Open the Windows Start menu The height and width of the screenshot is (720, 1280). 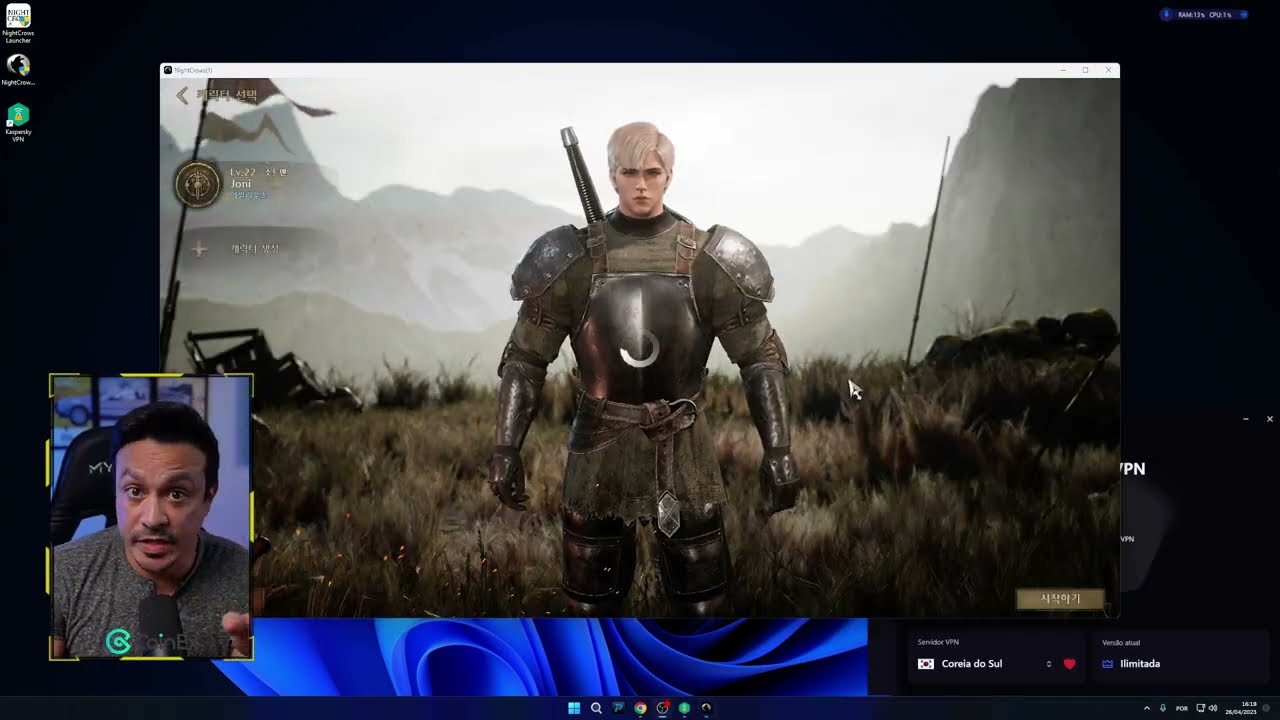point(574,708)
